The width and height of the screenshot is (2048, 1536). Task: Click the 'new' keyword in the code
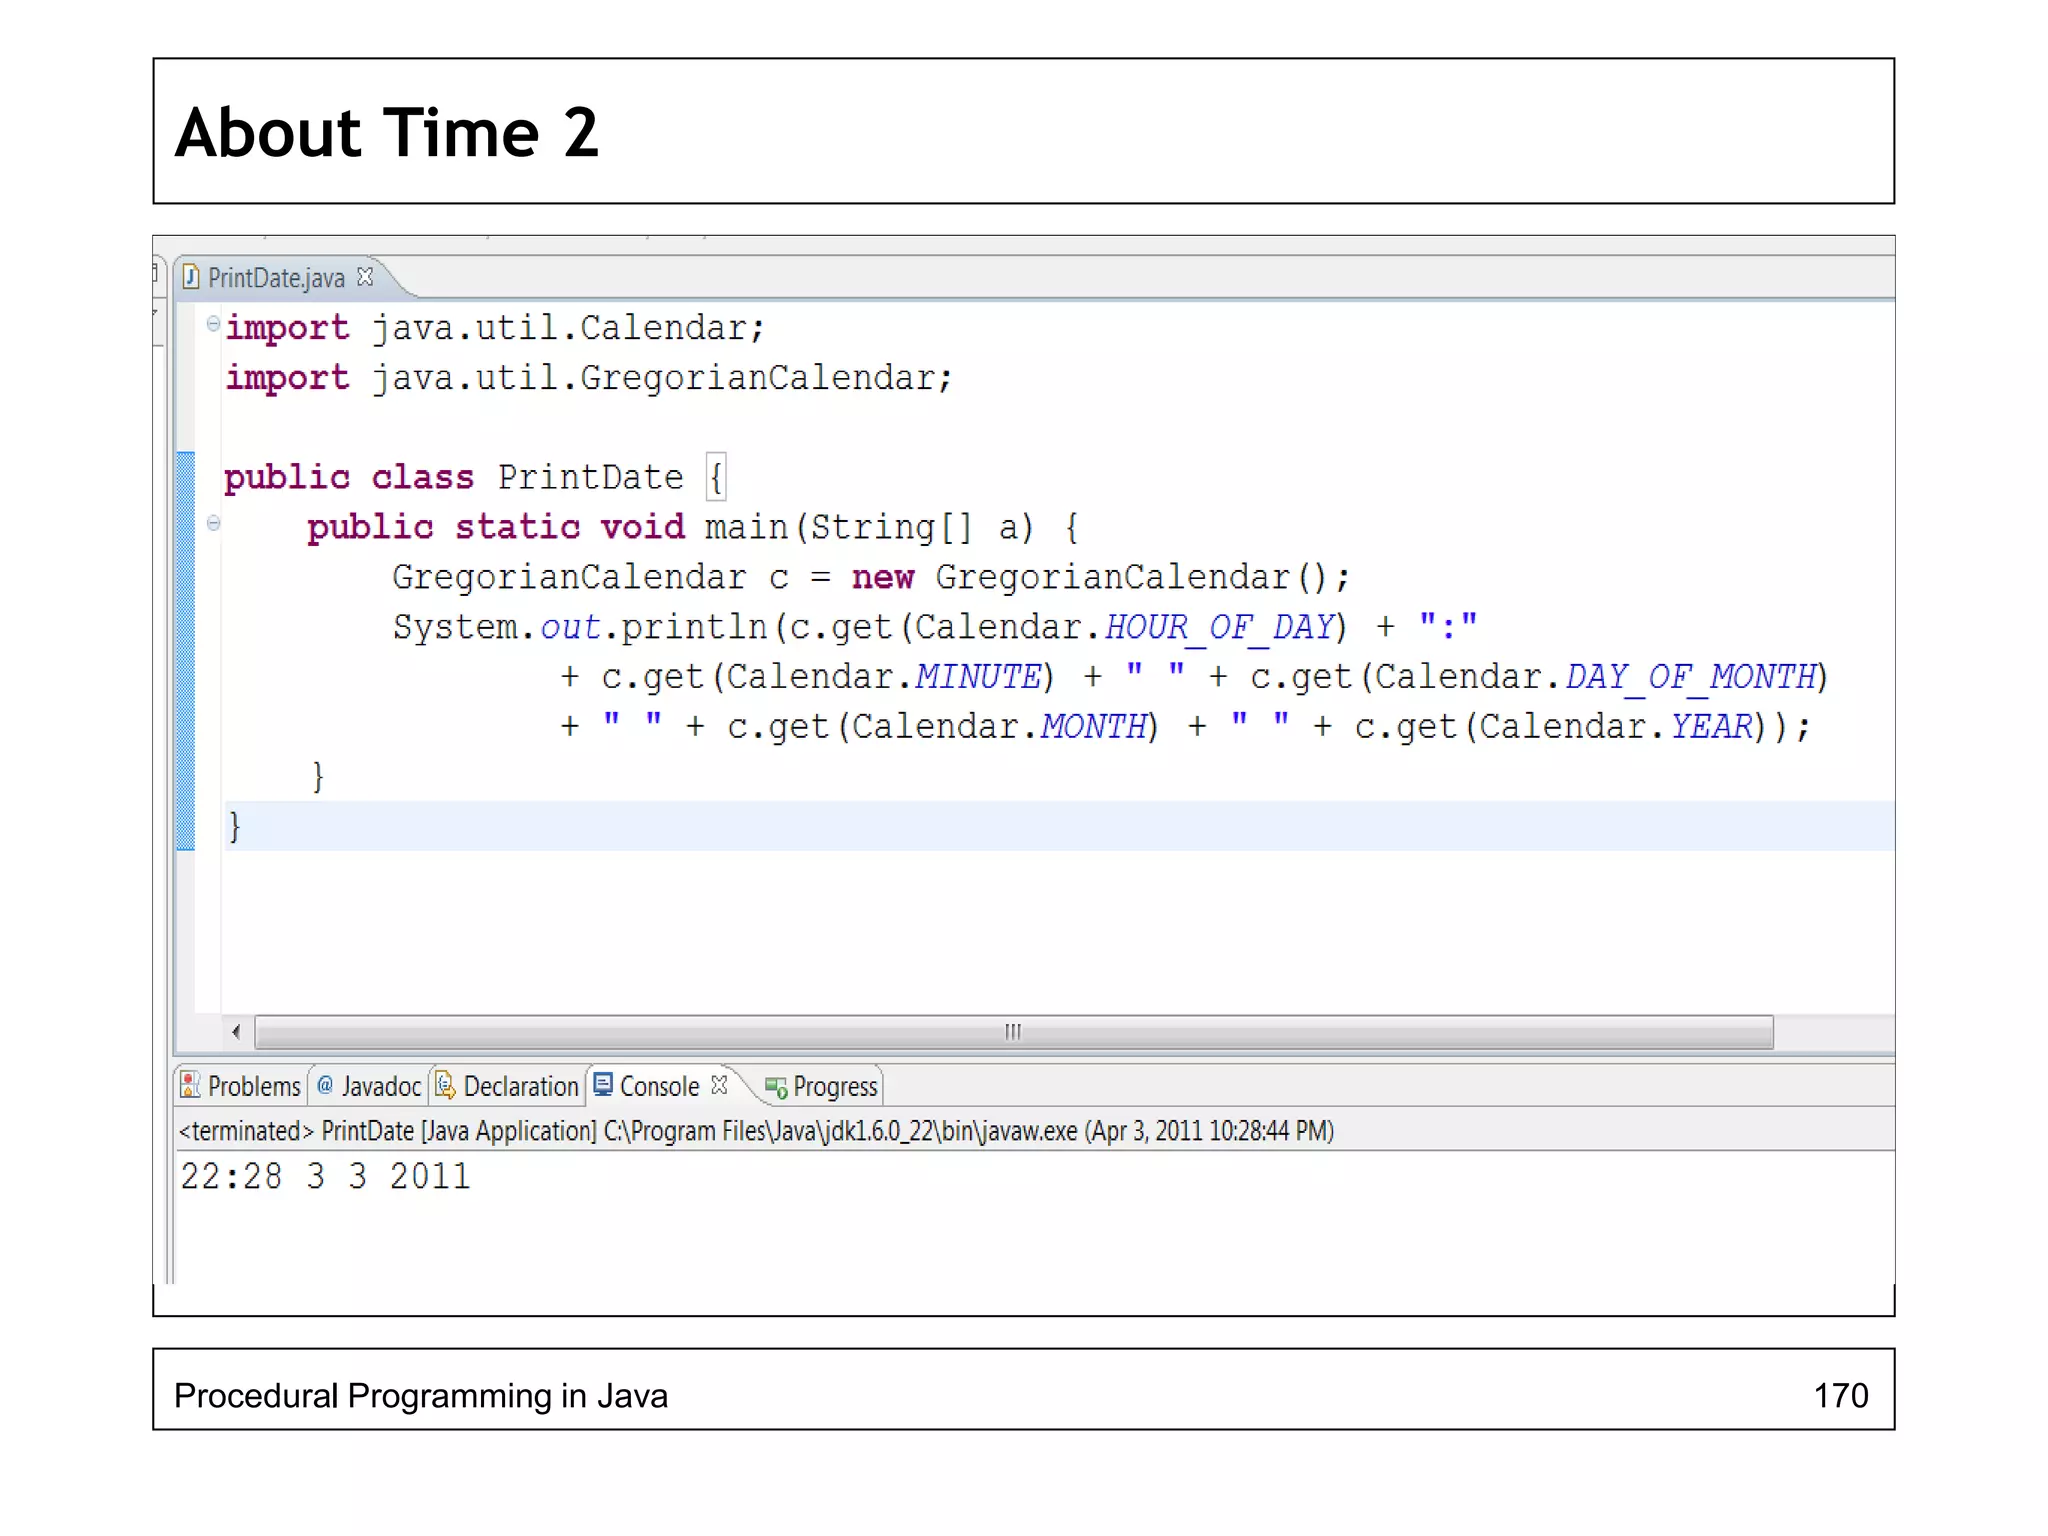pyautogui.click(x=883, y=577)
